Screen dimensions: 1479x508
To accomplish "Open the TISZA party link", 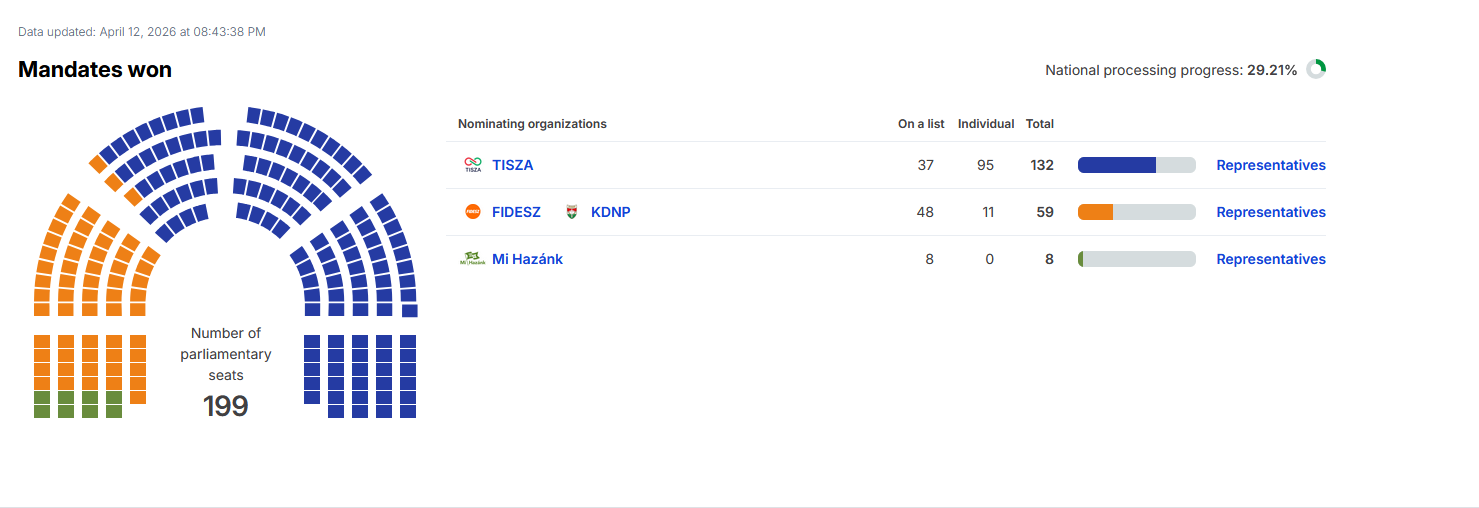I will (x=513, y=165).
